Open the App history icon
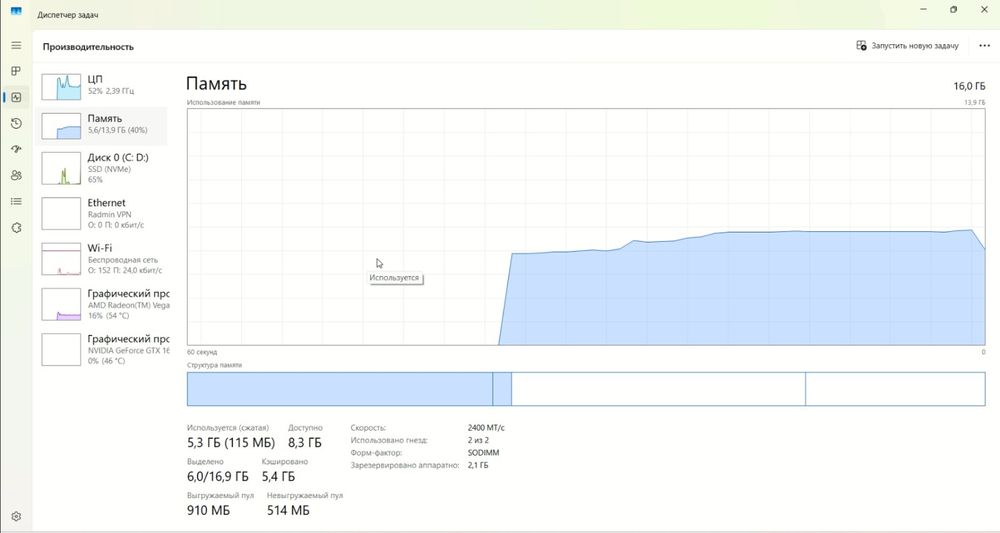This screenshot has height=533, width=1000. pyautogui.click(x=17, y=123)
